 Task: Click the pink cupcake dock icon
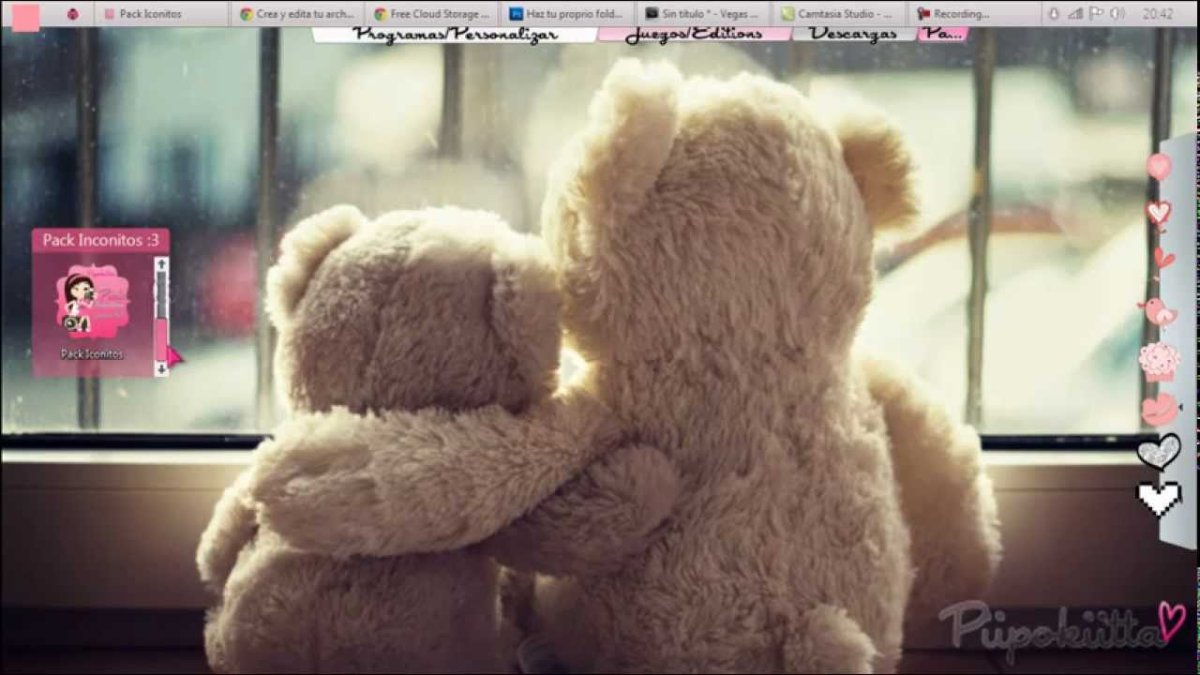[1159, 361]
